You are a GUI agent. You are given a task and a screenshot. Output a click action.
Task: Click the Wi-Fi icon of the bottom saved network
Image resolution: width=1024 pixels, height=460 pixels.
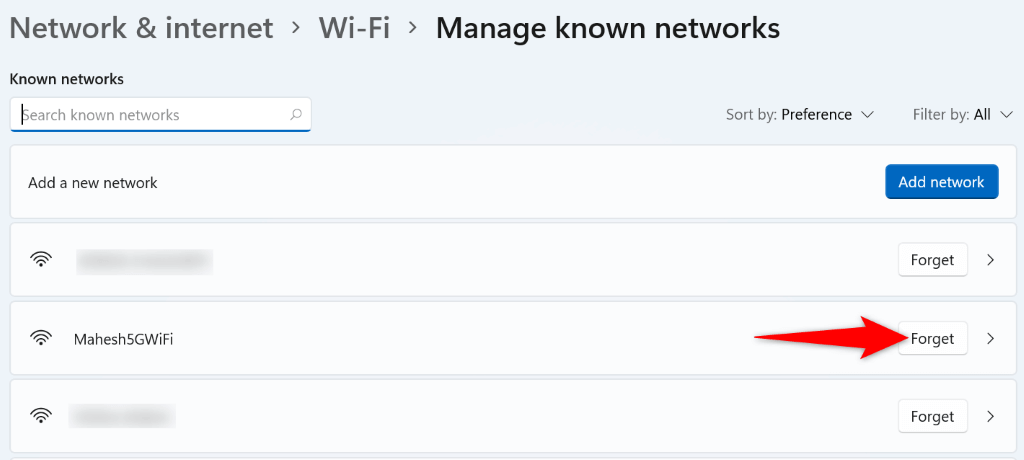[41, 416]
